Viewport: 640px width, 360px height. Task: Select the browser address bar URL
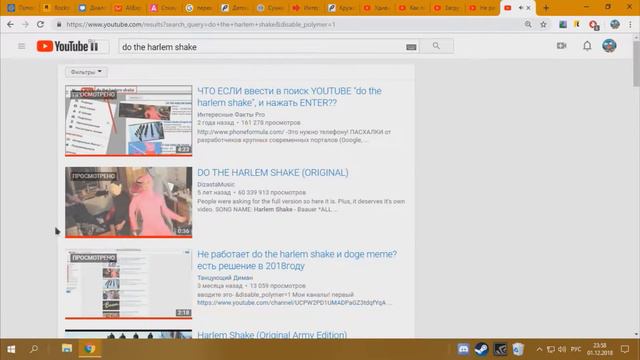(x=201, y=24)
